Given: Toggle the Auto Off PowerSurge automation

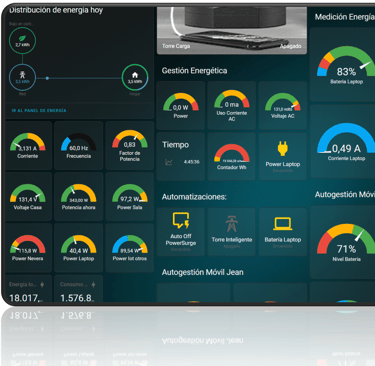Looking at the screenshot, I should pyautogui.click(x=181, y=232).
